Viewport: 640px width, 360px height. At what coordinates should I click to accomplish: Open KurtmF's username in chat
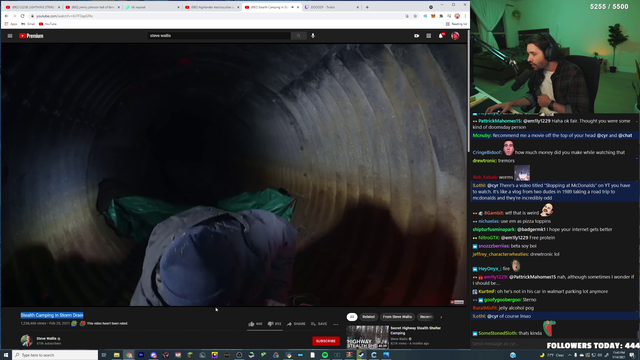(487, 291)
